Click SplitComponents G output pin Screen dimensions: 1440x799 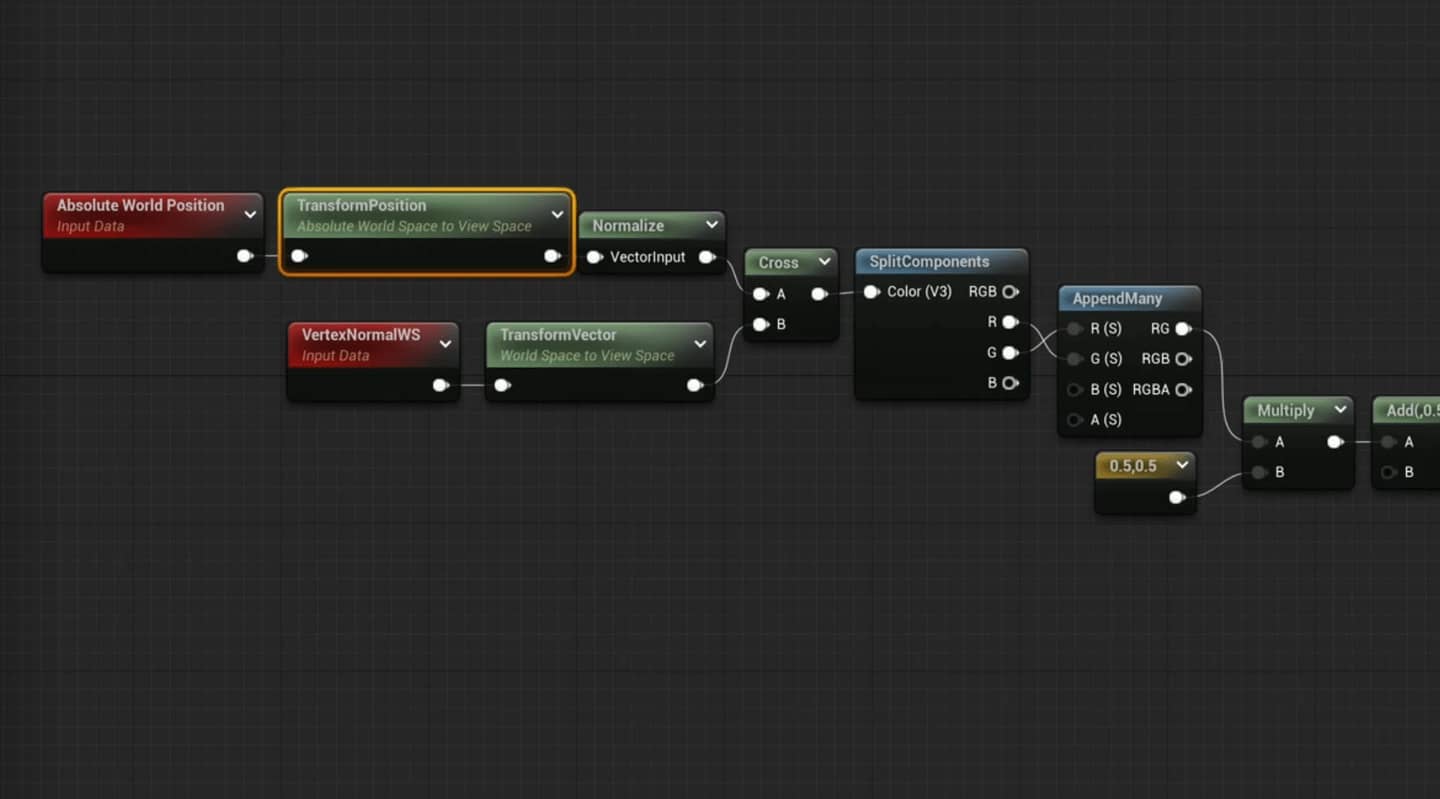pos(1010,352)
